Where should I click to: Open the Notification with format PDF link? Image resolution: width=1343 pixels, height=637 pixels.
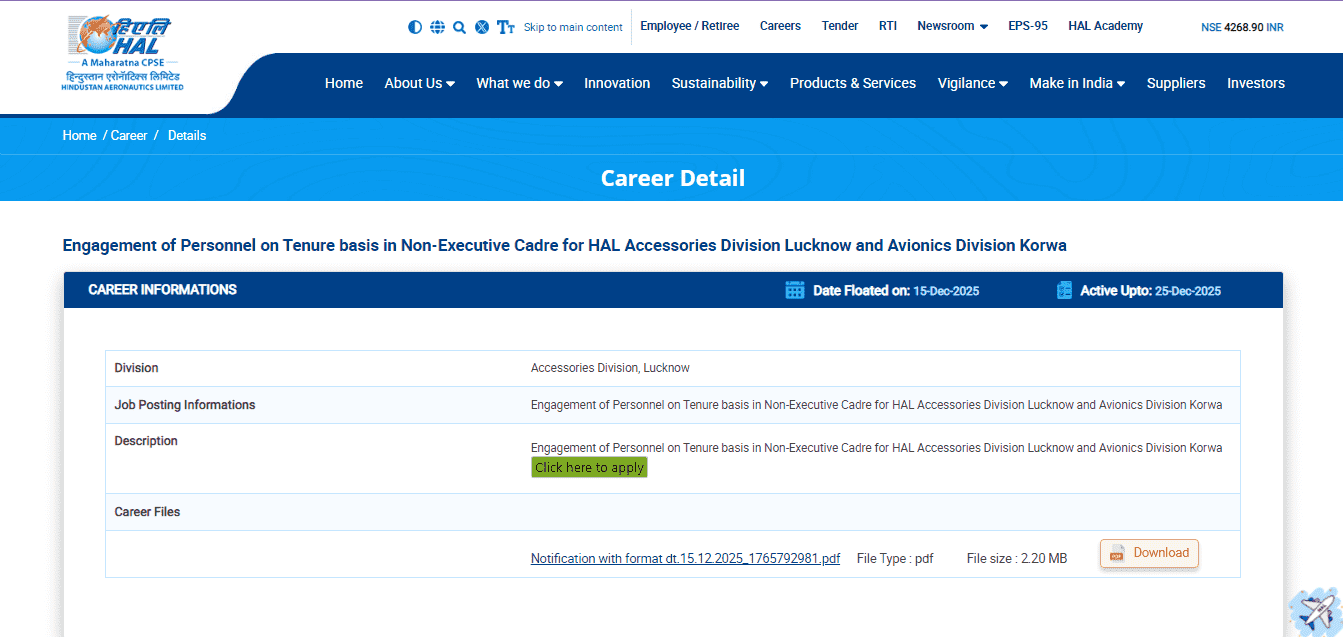[x=684, y=558]
